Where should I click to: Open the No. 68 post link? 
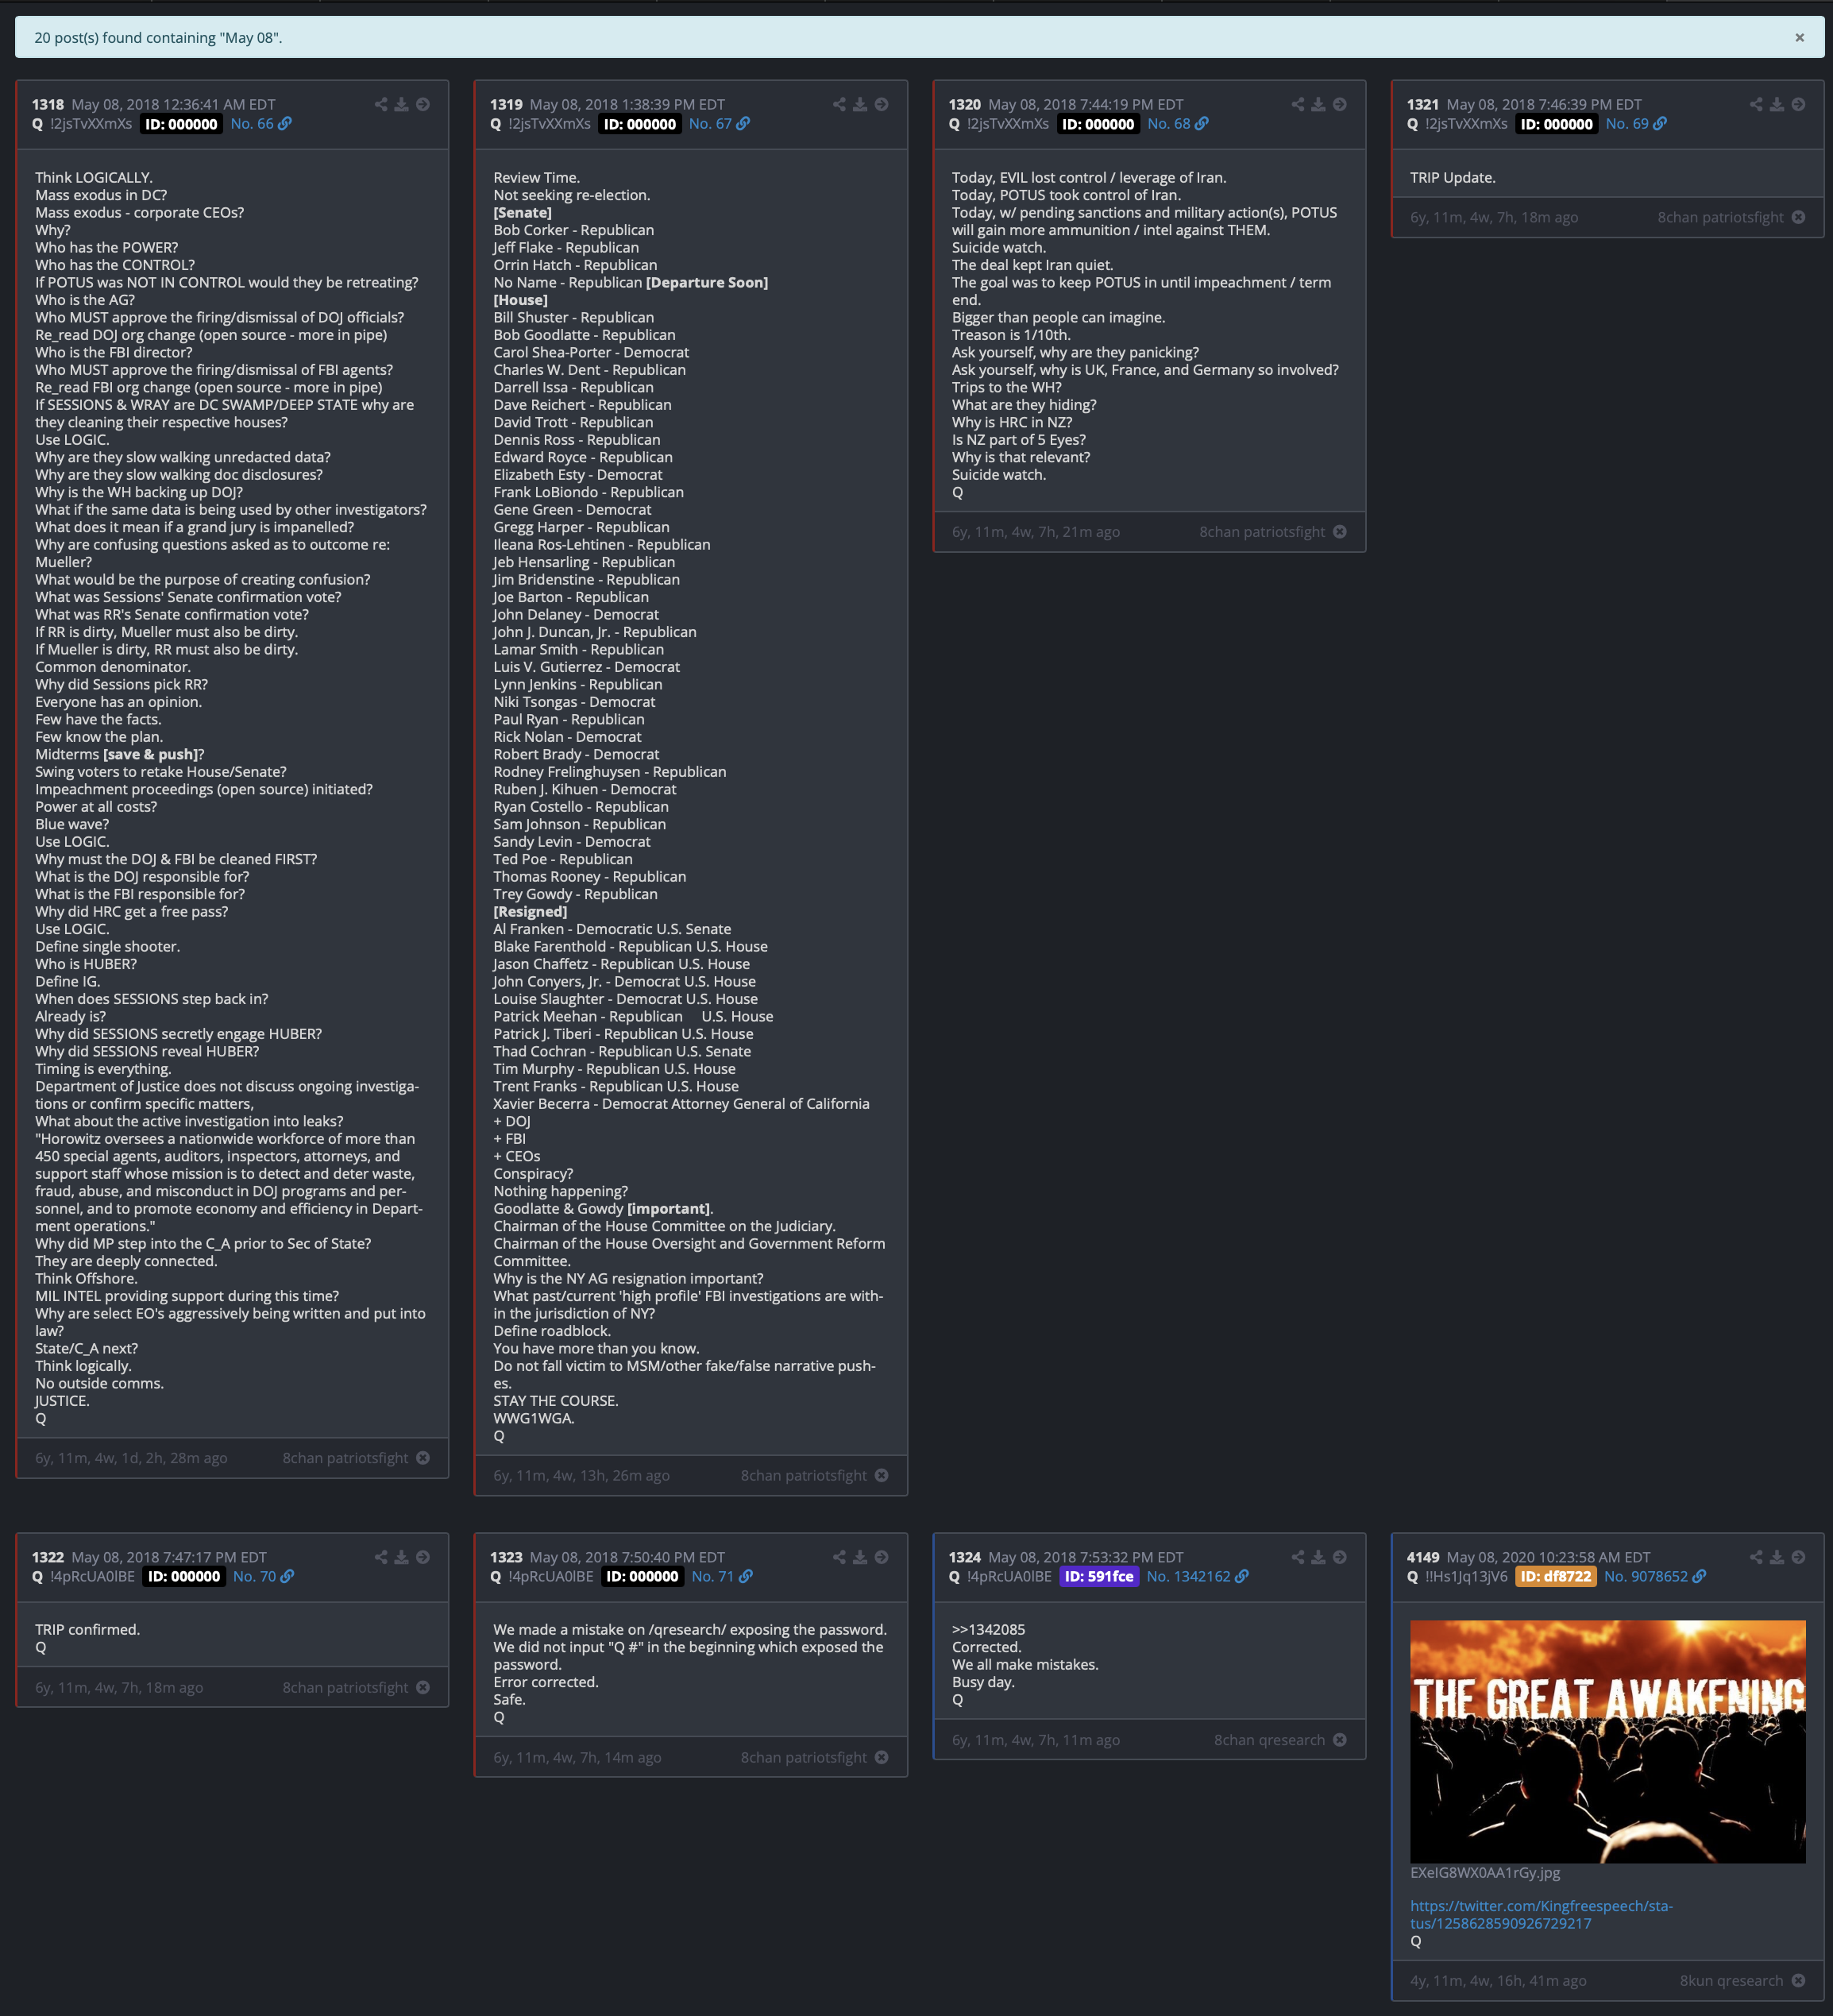coord(1178,124)
